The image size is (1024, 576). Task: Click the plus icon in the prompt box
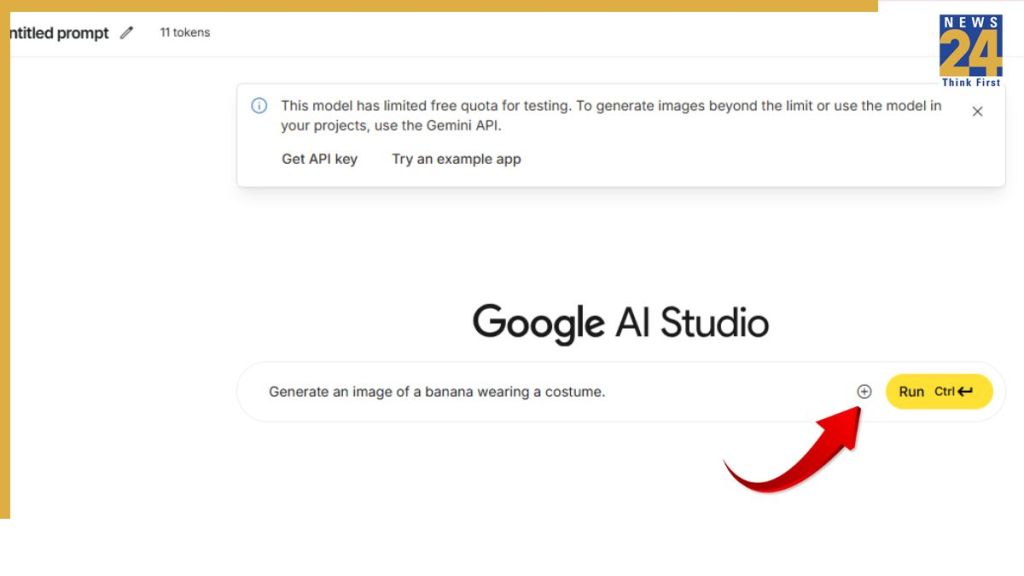tap(864, 392)
